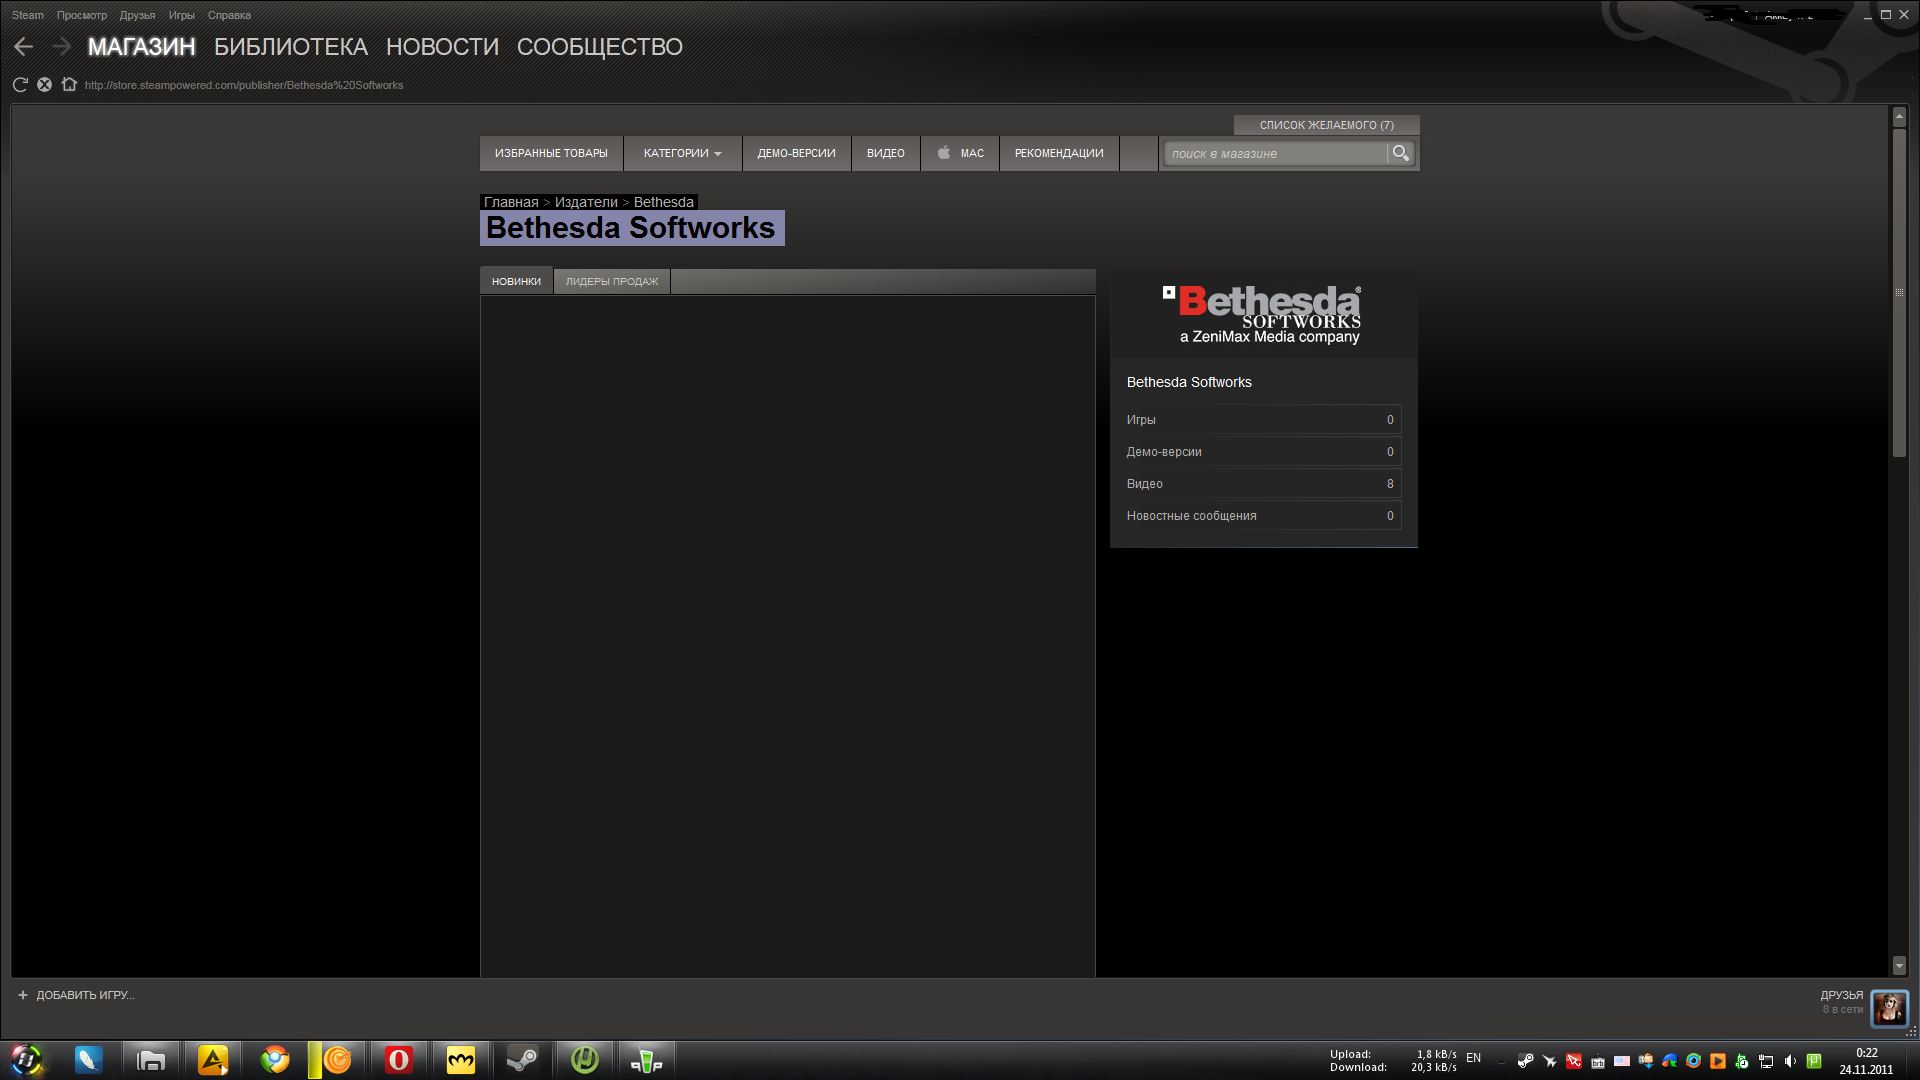Reload the store page
Viewport: 1920px width, 1080px height.
coord(20,85)
